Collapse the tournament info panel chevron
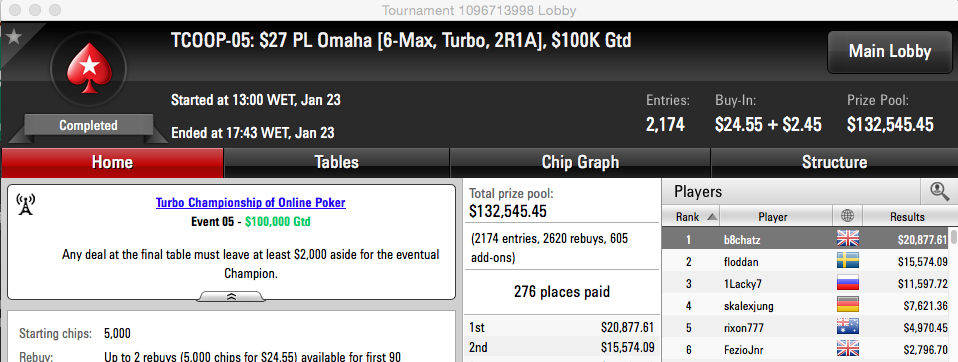Image resolution: width=958 pixels, height=362 pixels. (x=232, y=296)
